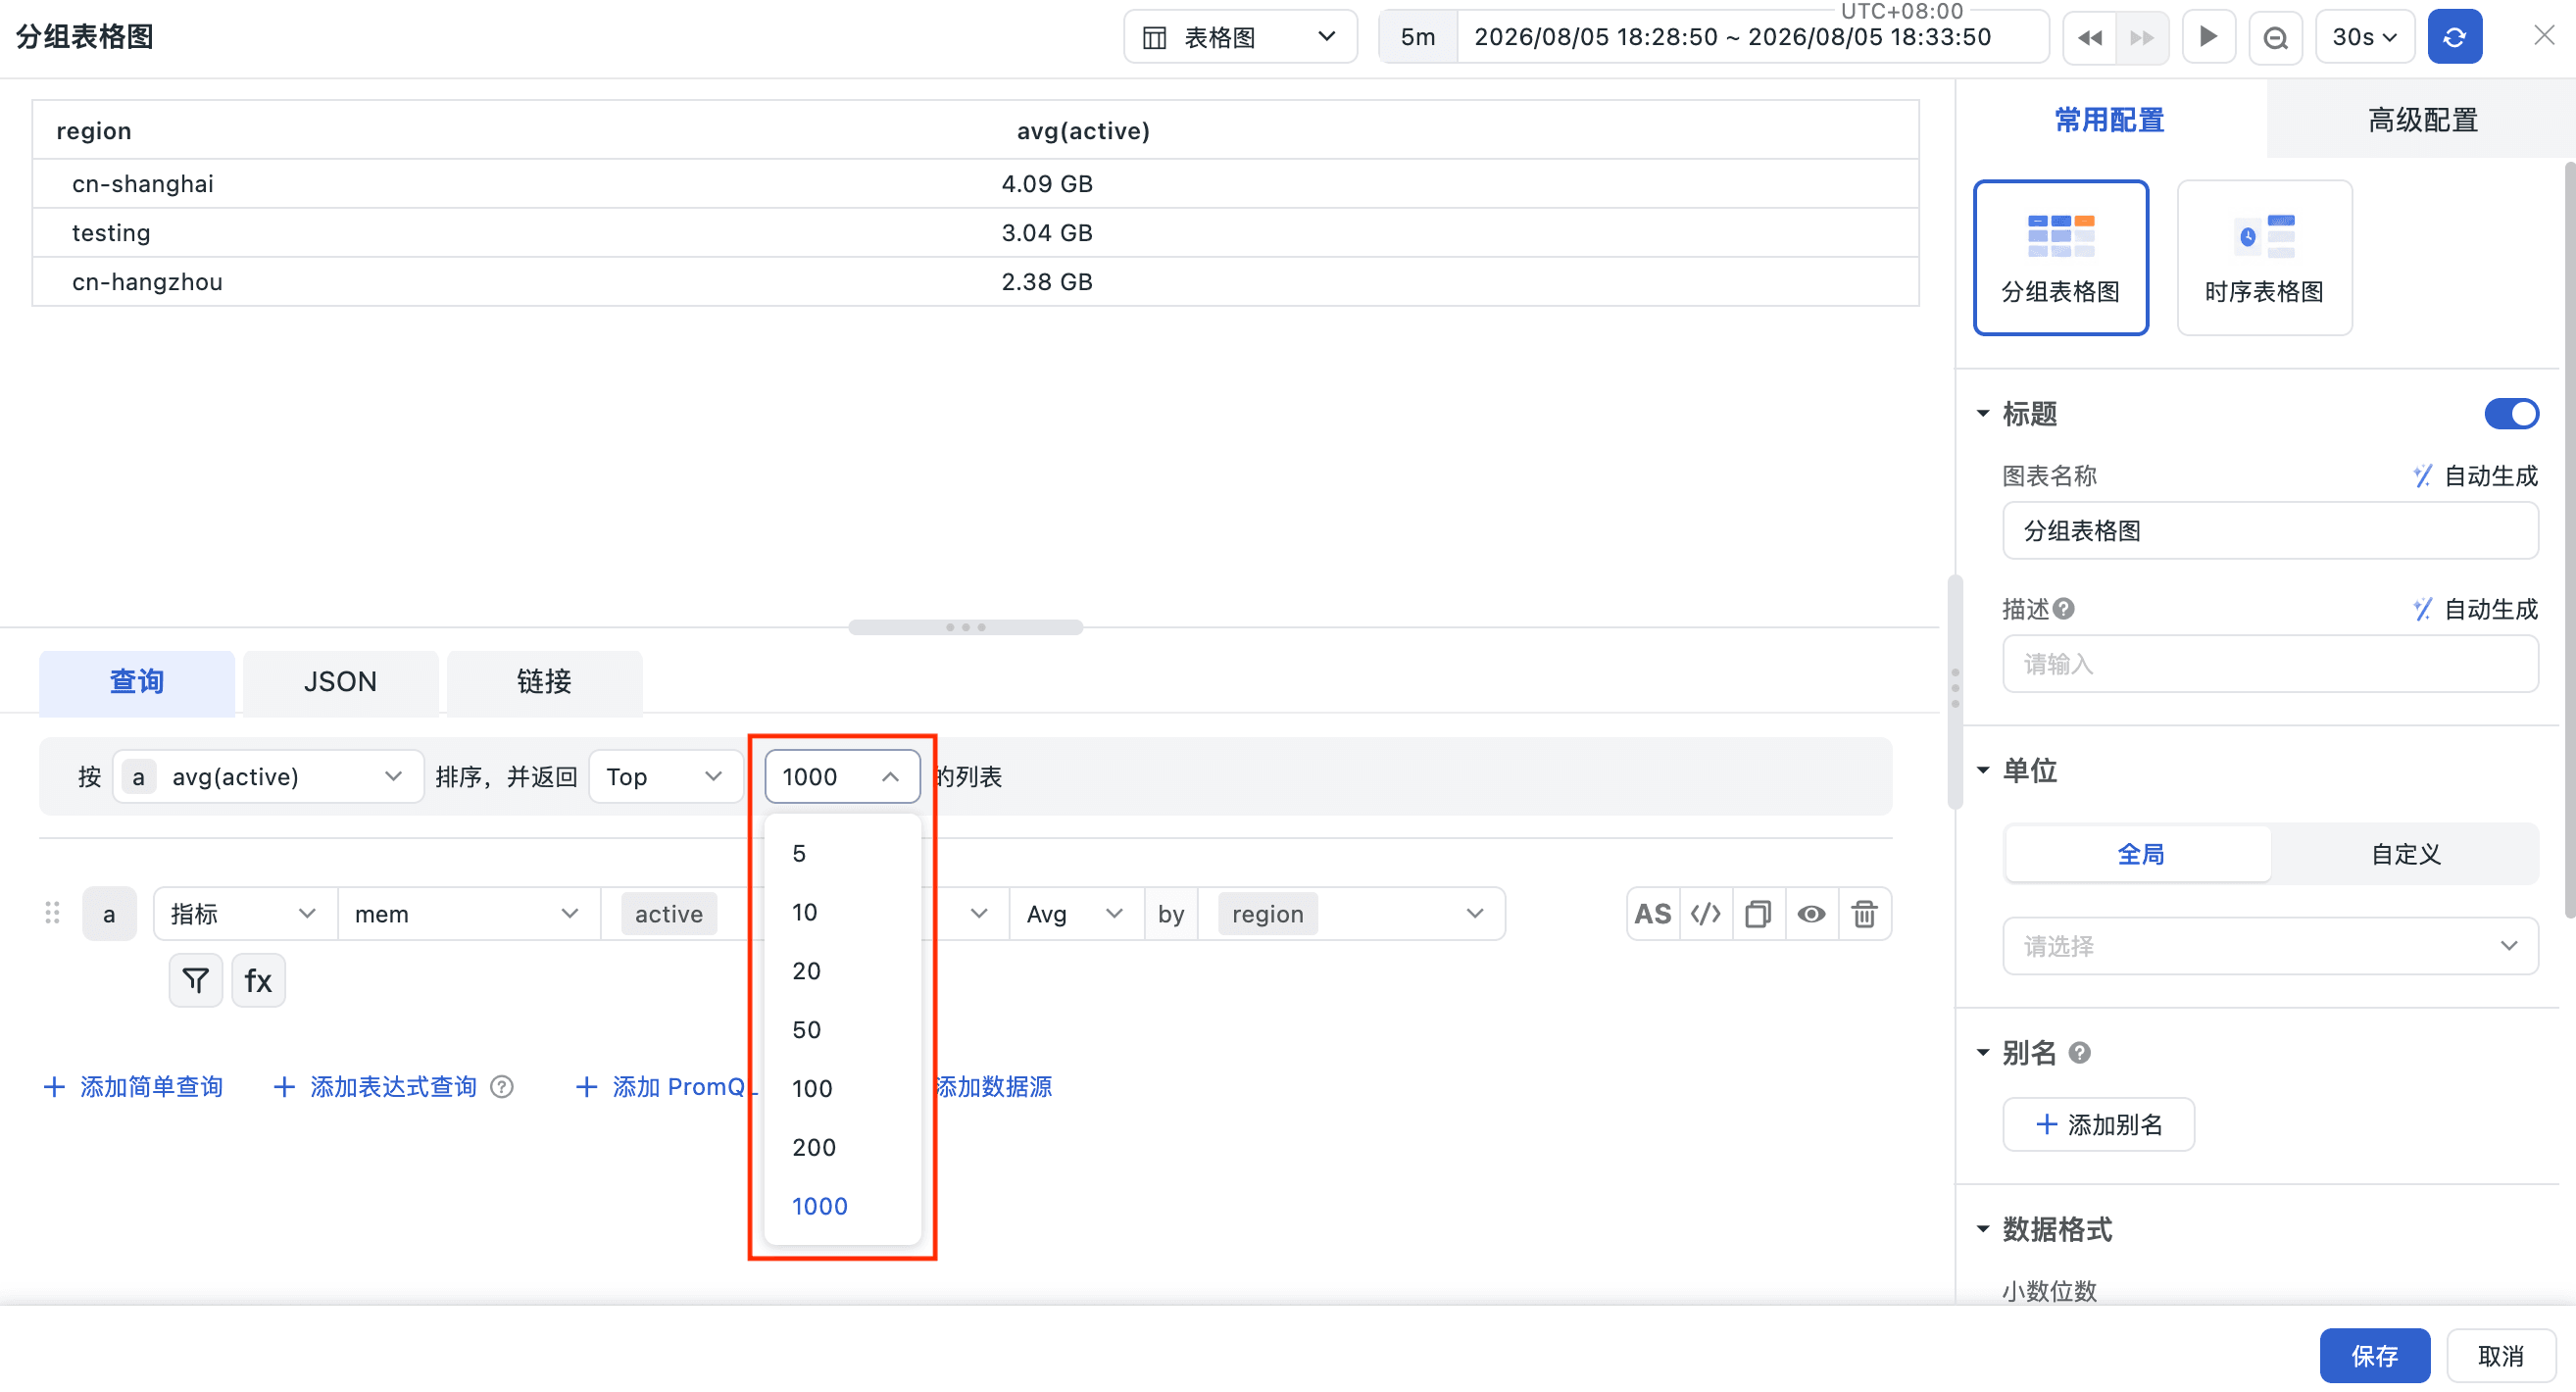Collapse the 1000 limit dropdown
This screenshot has width=2576, height=1392.
842,776
